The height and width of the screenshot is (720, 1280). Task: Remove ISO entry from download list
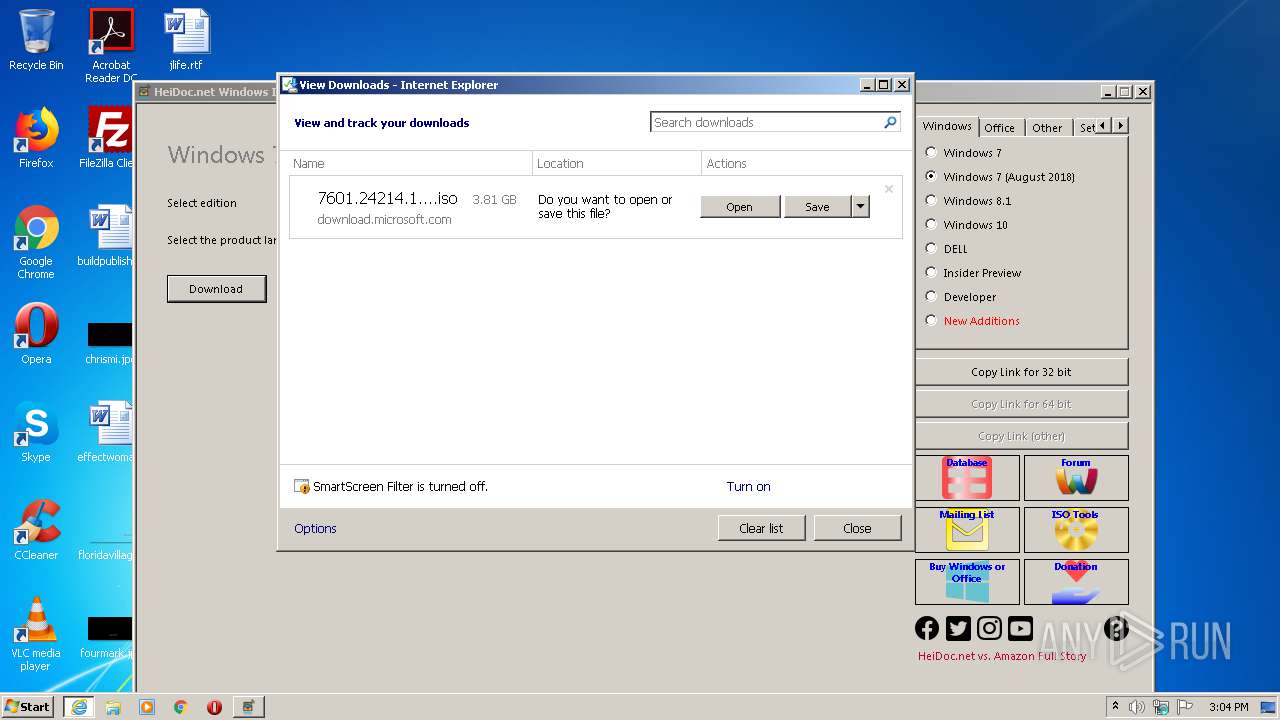pos(888,189)
